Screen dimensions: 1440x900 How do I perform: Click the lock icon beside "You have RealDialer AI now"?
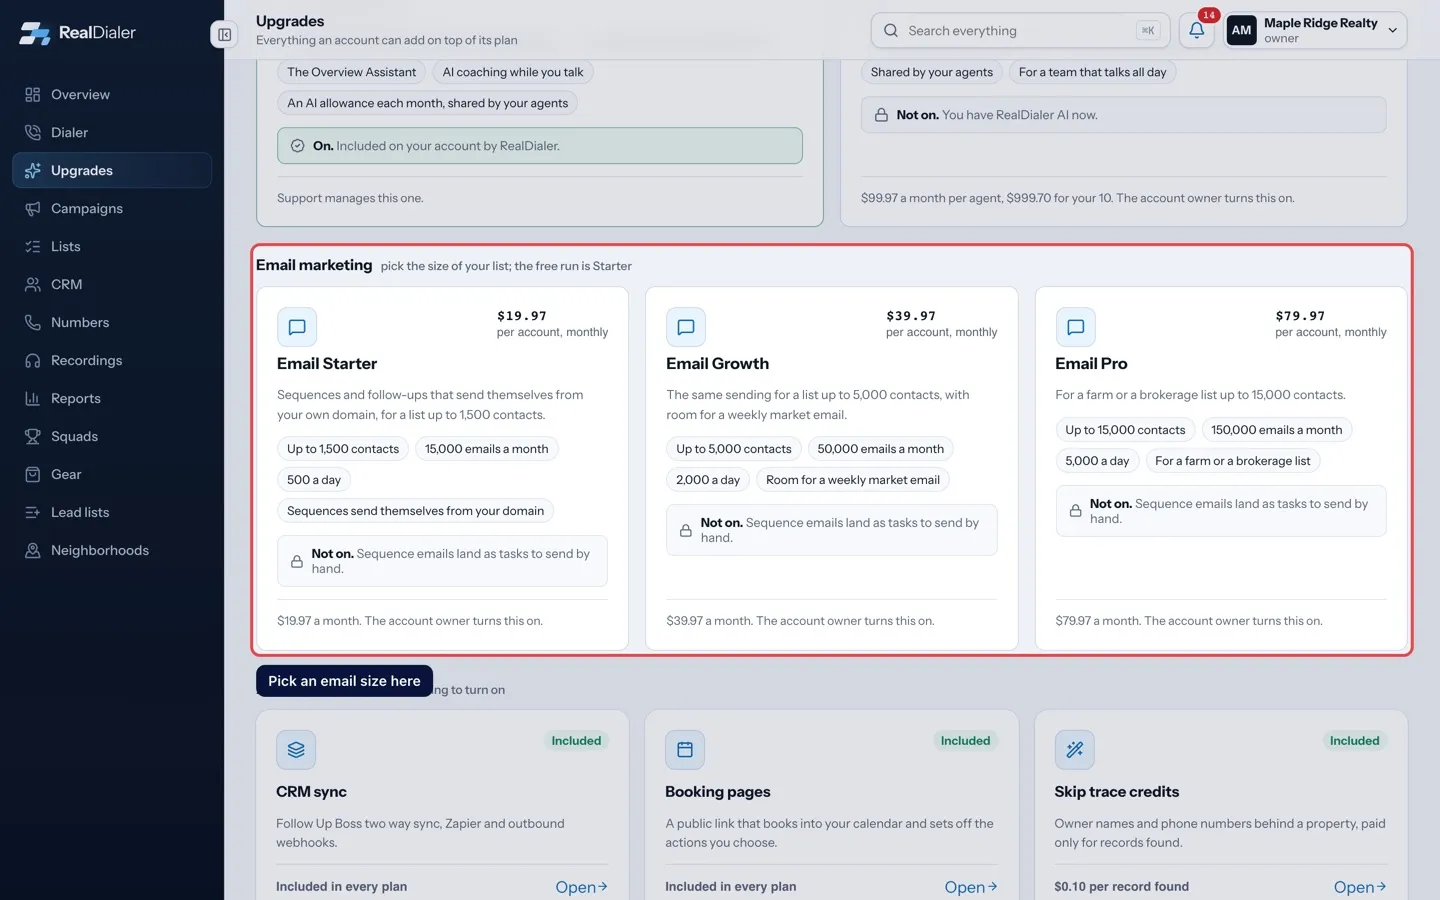pos(881,115)
